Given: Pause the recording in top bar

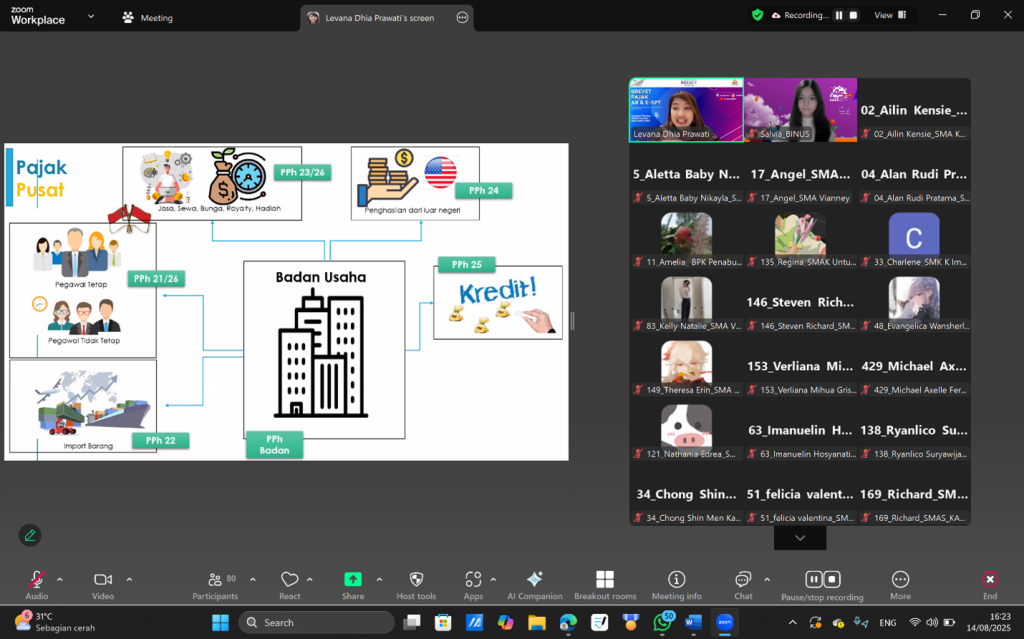Looking at the screenshot, I should (838, 16).
